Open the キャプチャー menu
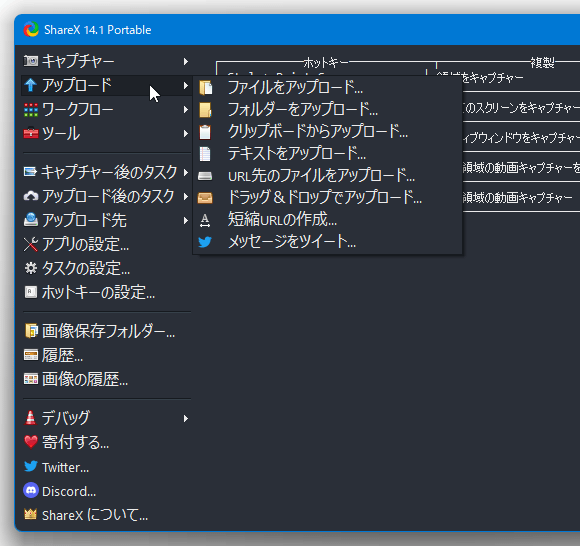Viewport: 580px width, 546px height. tap(107, 61)
